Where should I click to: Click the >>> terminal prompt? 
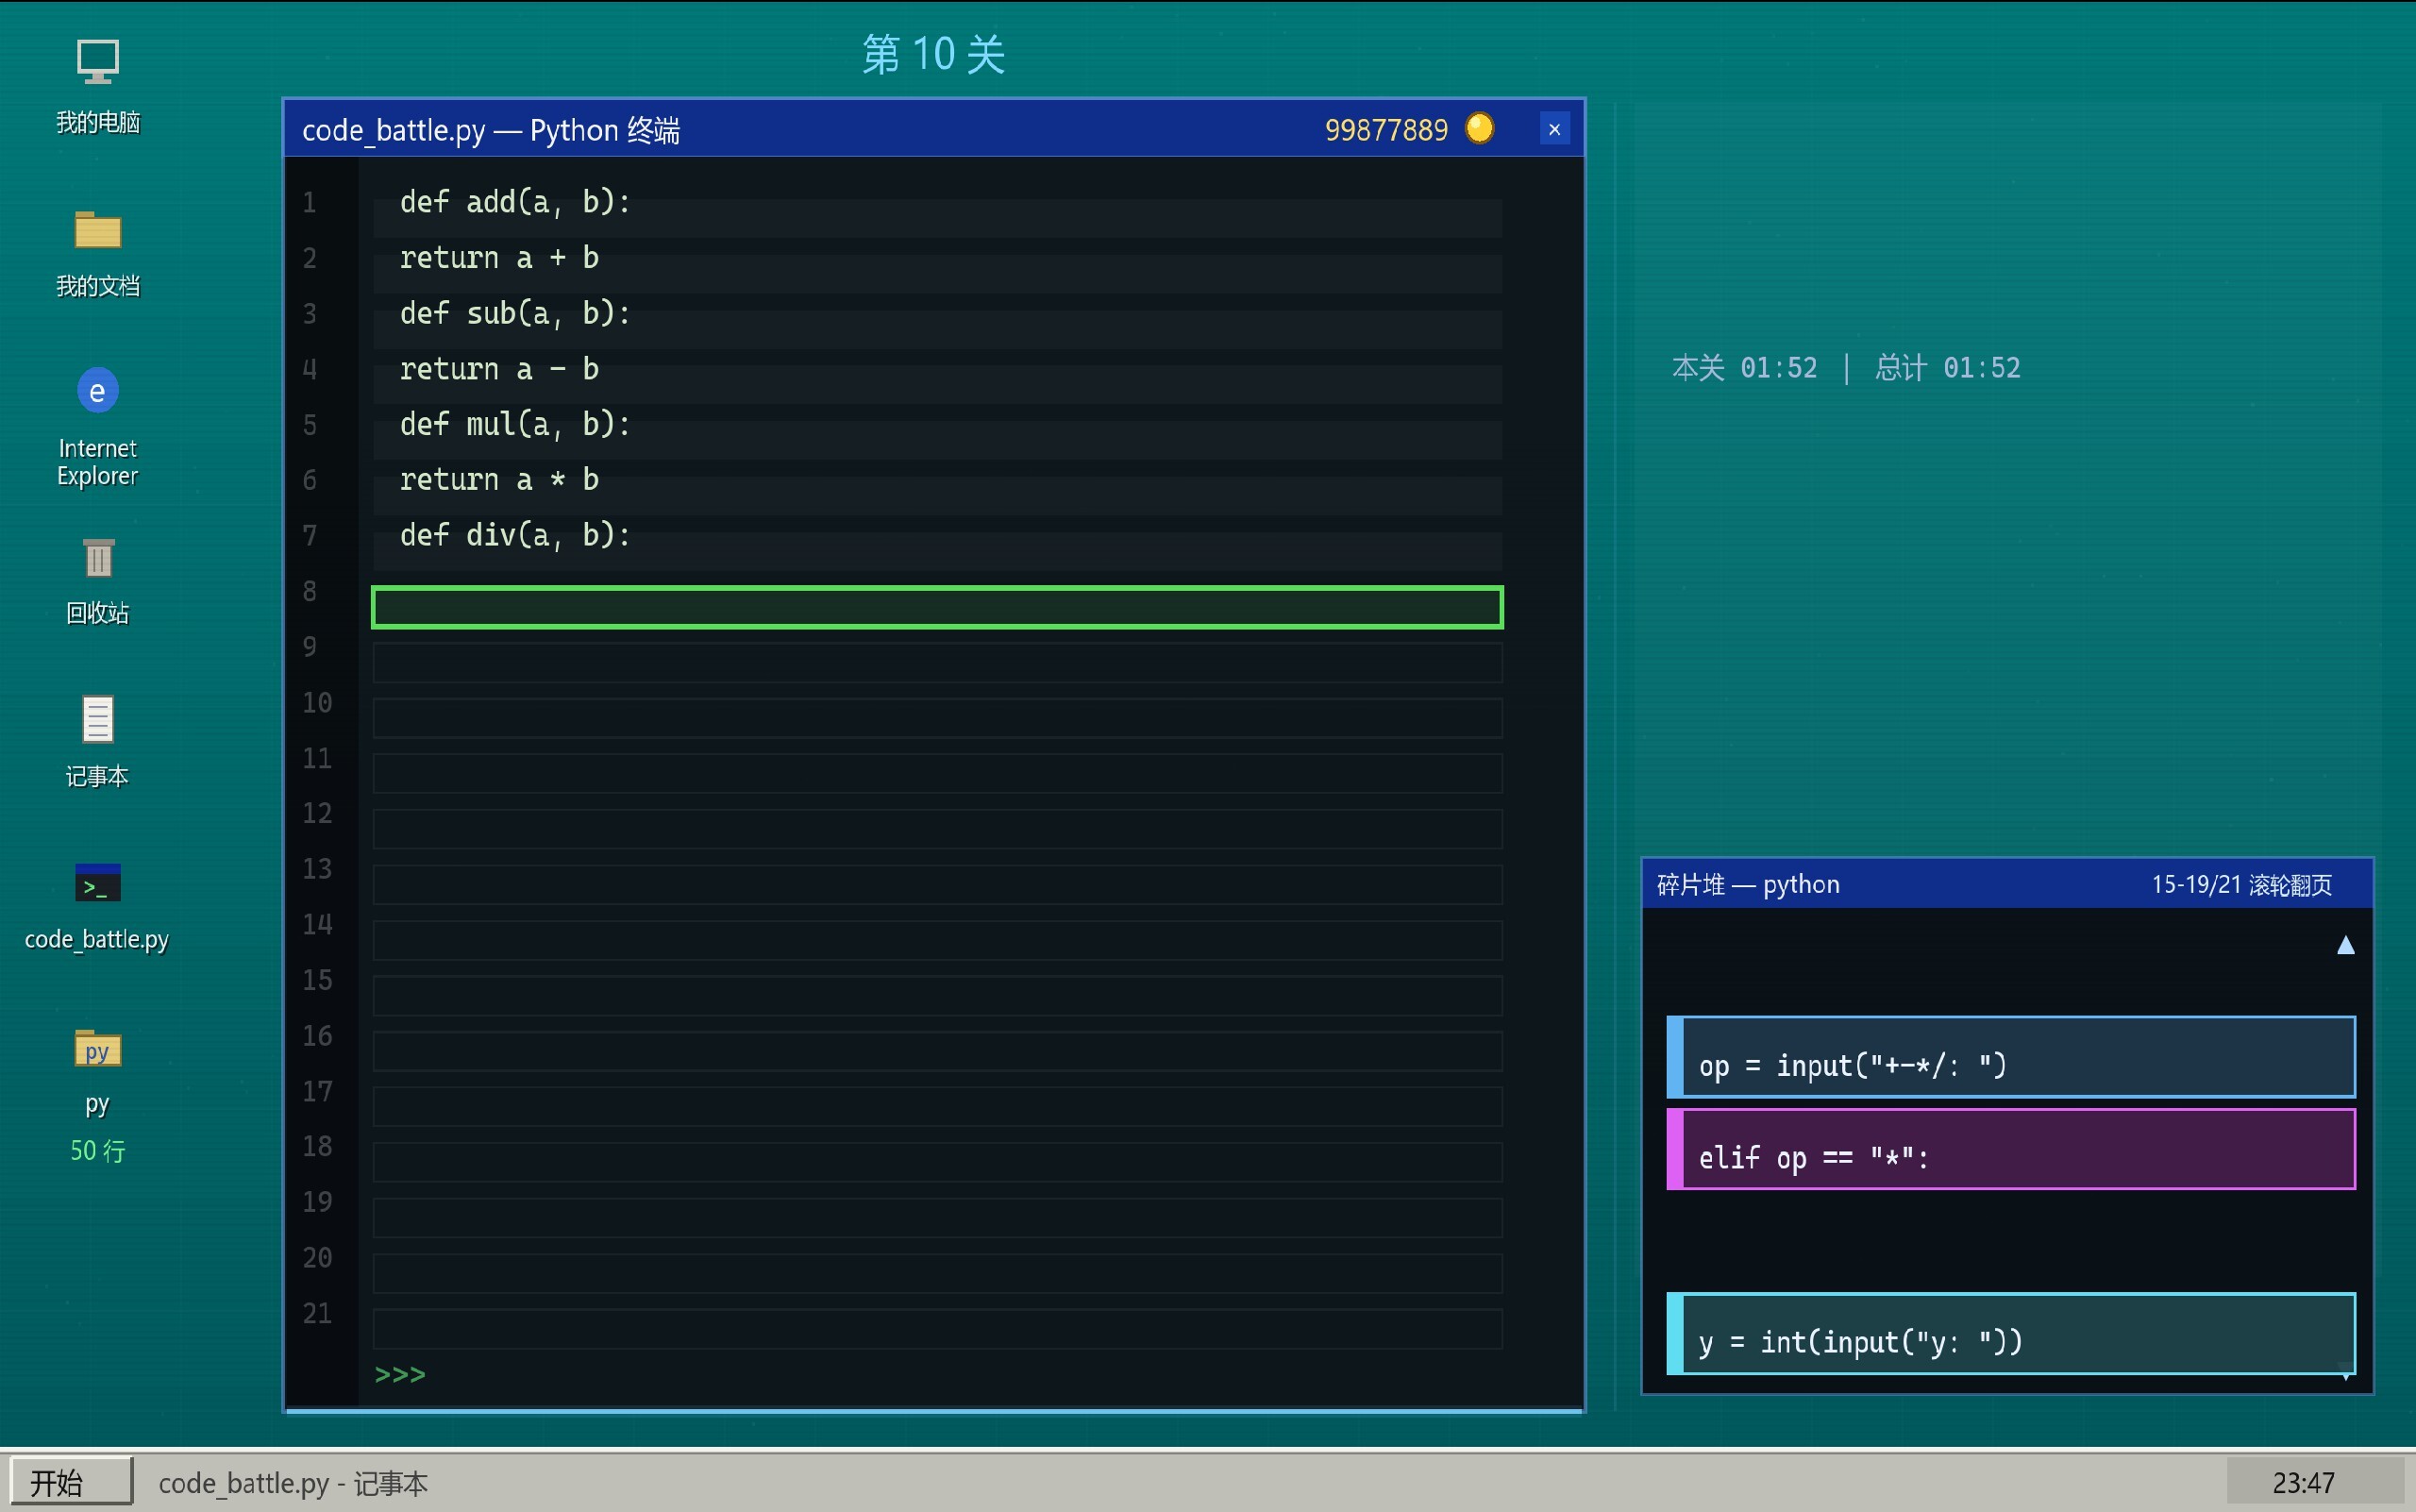click(x=400, y=1374)
